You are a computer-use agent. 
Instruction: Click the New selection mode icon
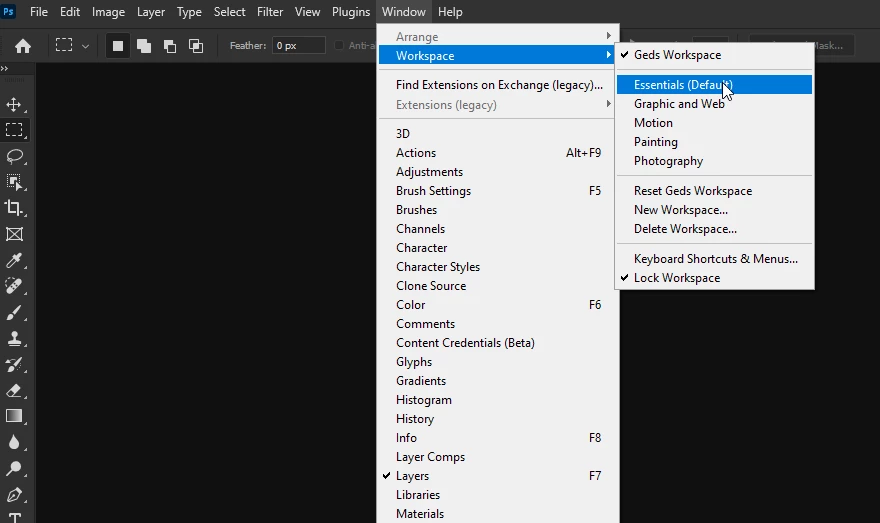pyautogui.click(x=118, y=45)
